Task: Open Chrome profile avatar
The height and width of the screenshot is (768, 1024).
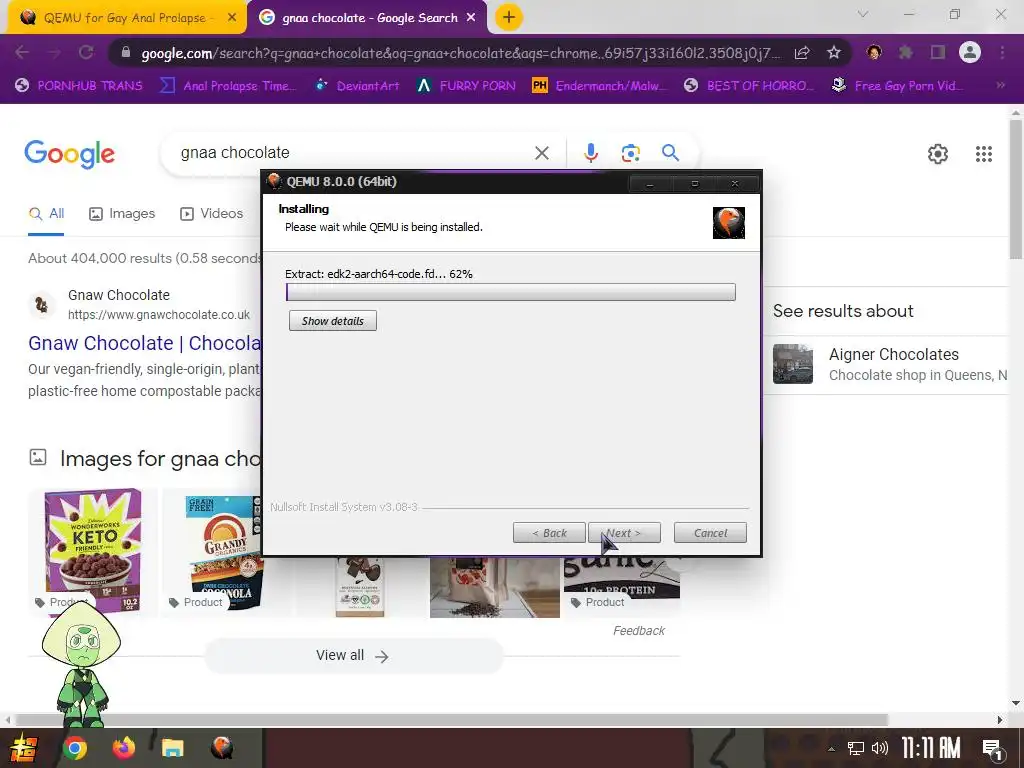Action: [970, 52]
